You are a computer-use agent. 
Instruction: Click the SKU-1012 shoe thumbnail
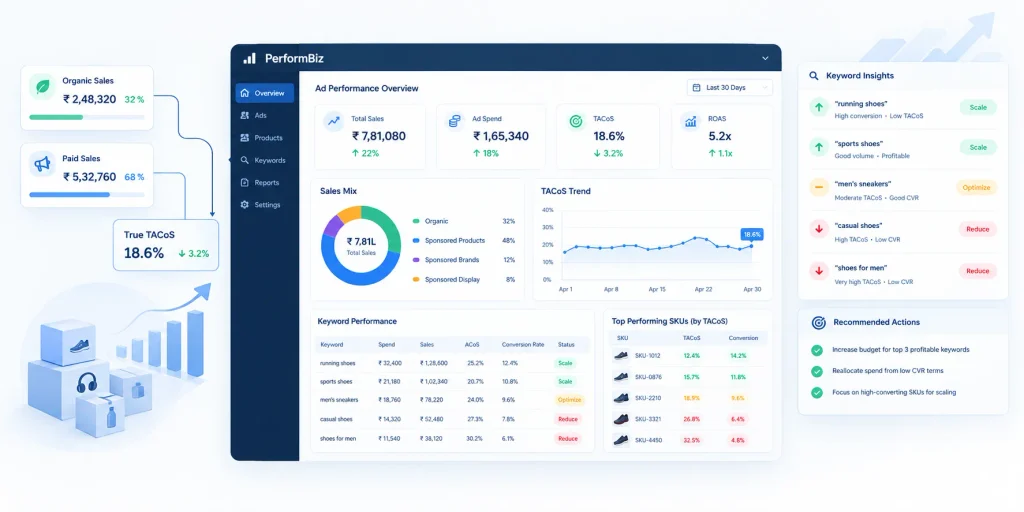pos(621,356)
